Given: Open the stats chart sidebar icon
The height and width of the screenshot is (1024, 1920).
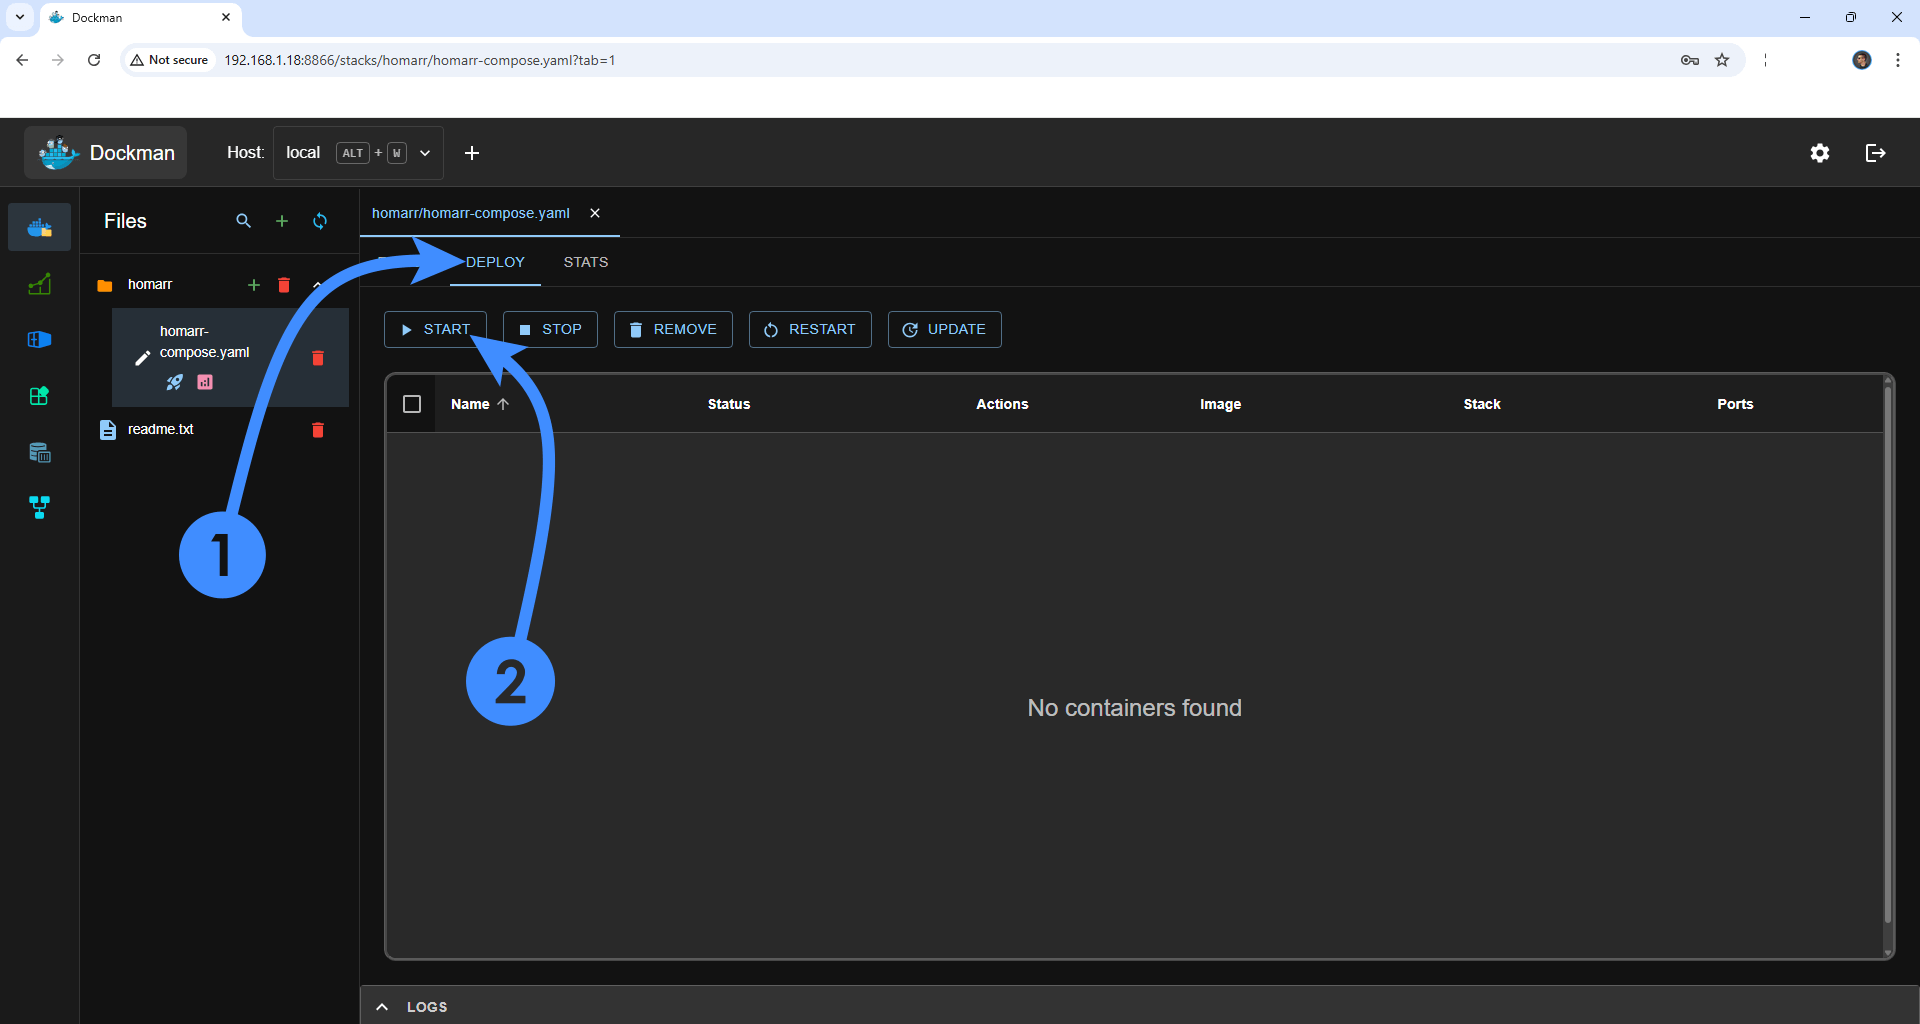Looking at the screenshot, I should click(x=40, y=285).
